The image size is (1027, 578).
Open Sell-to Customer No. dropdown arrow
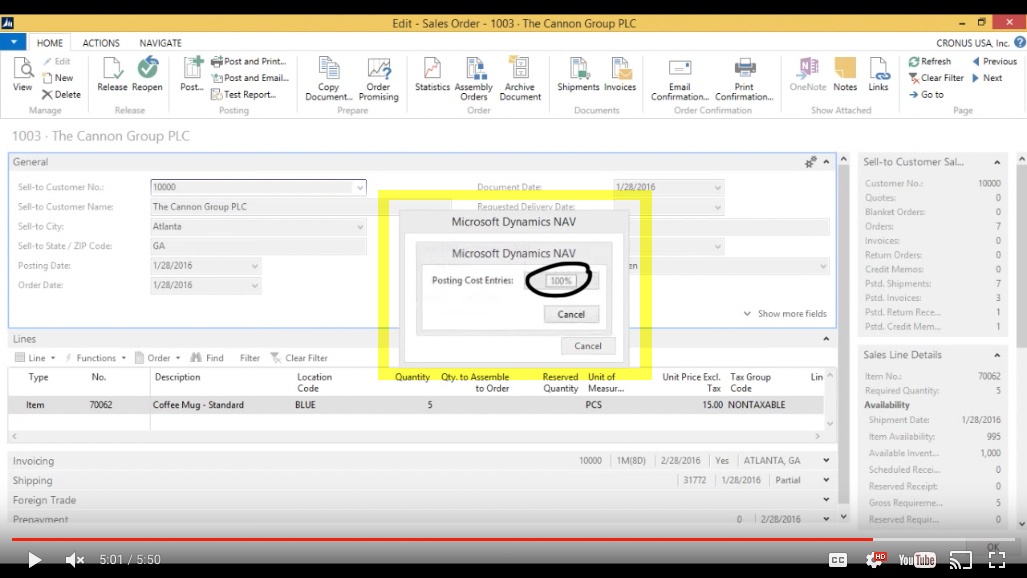pyautogui.click(x=360, y=187)
